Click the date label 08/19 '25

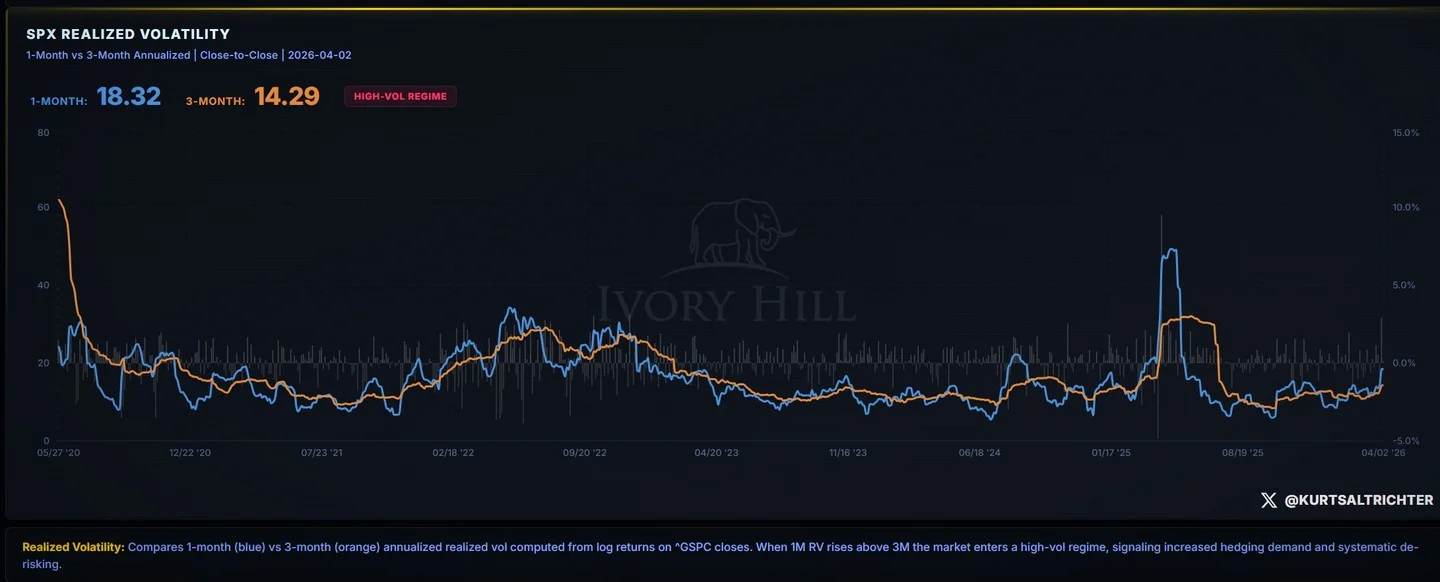coord(1242,453)
